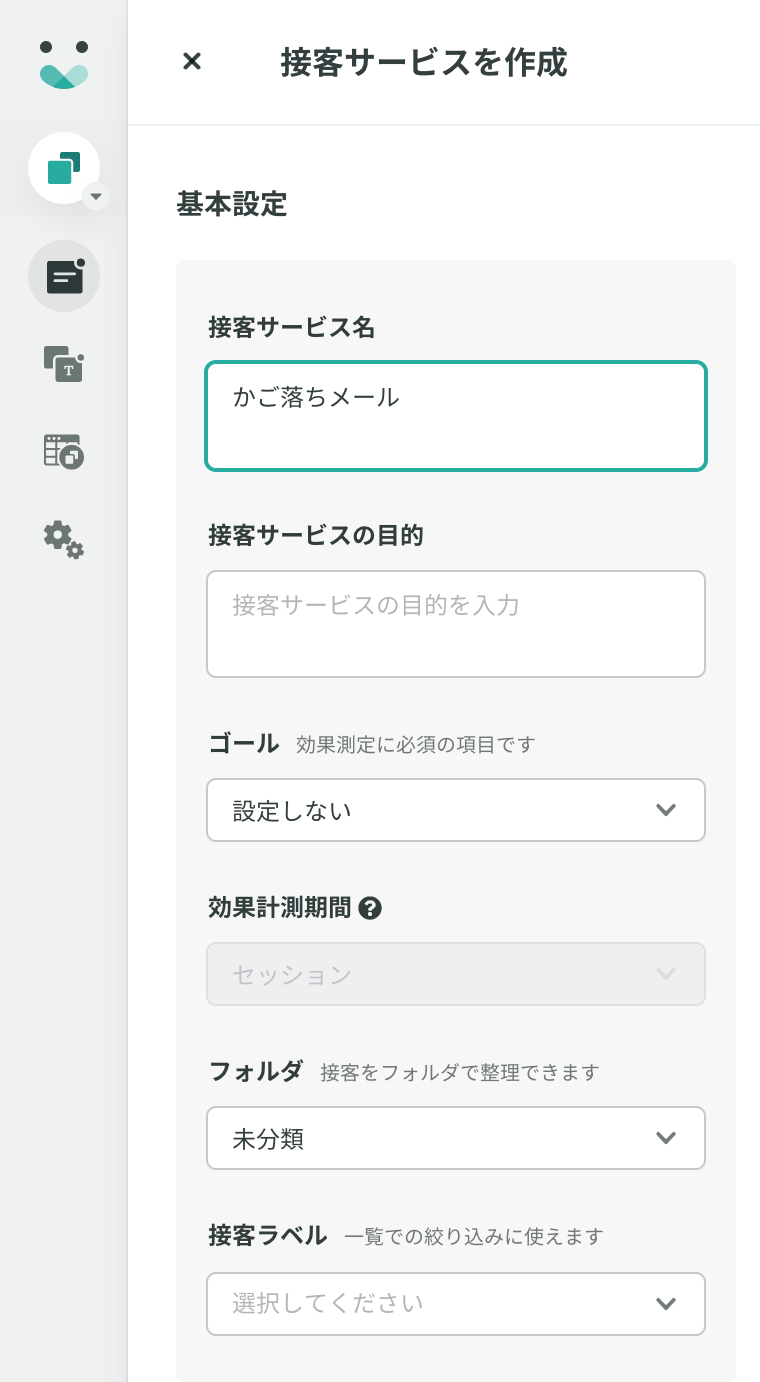Open the data table sidebar icon
Image resolution: width=760 pixels, height=1382 pixels.
(64, 451)
